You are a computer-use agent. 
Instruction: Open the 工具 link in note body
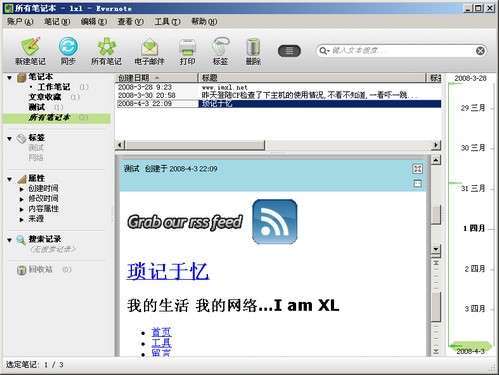[x=161, y=343]
